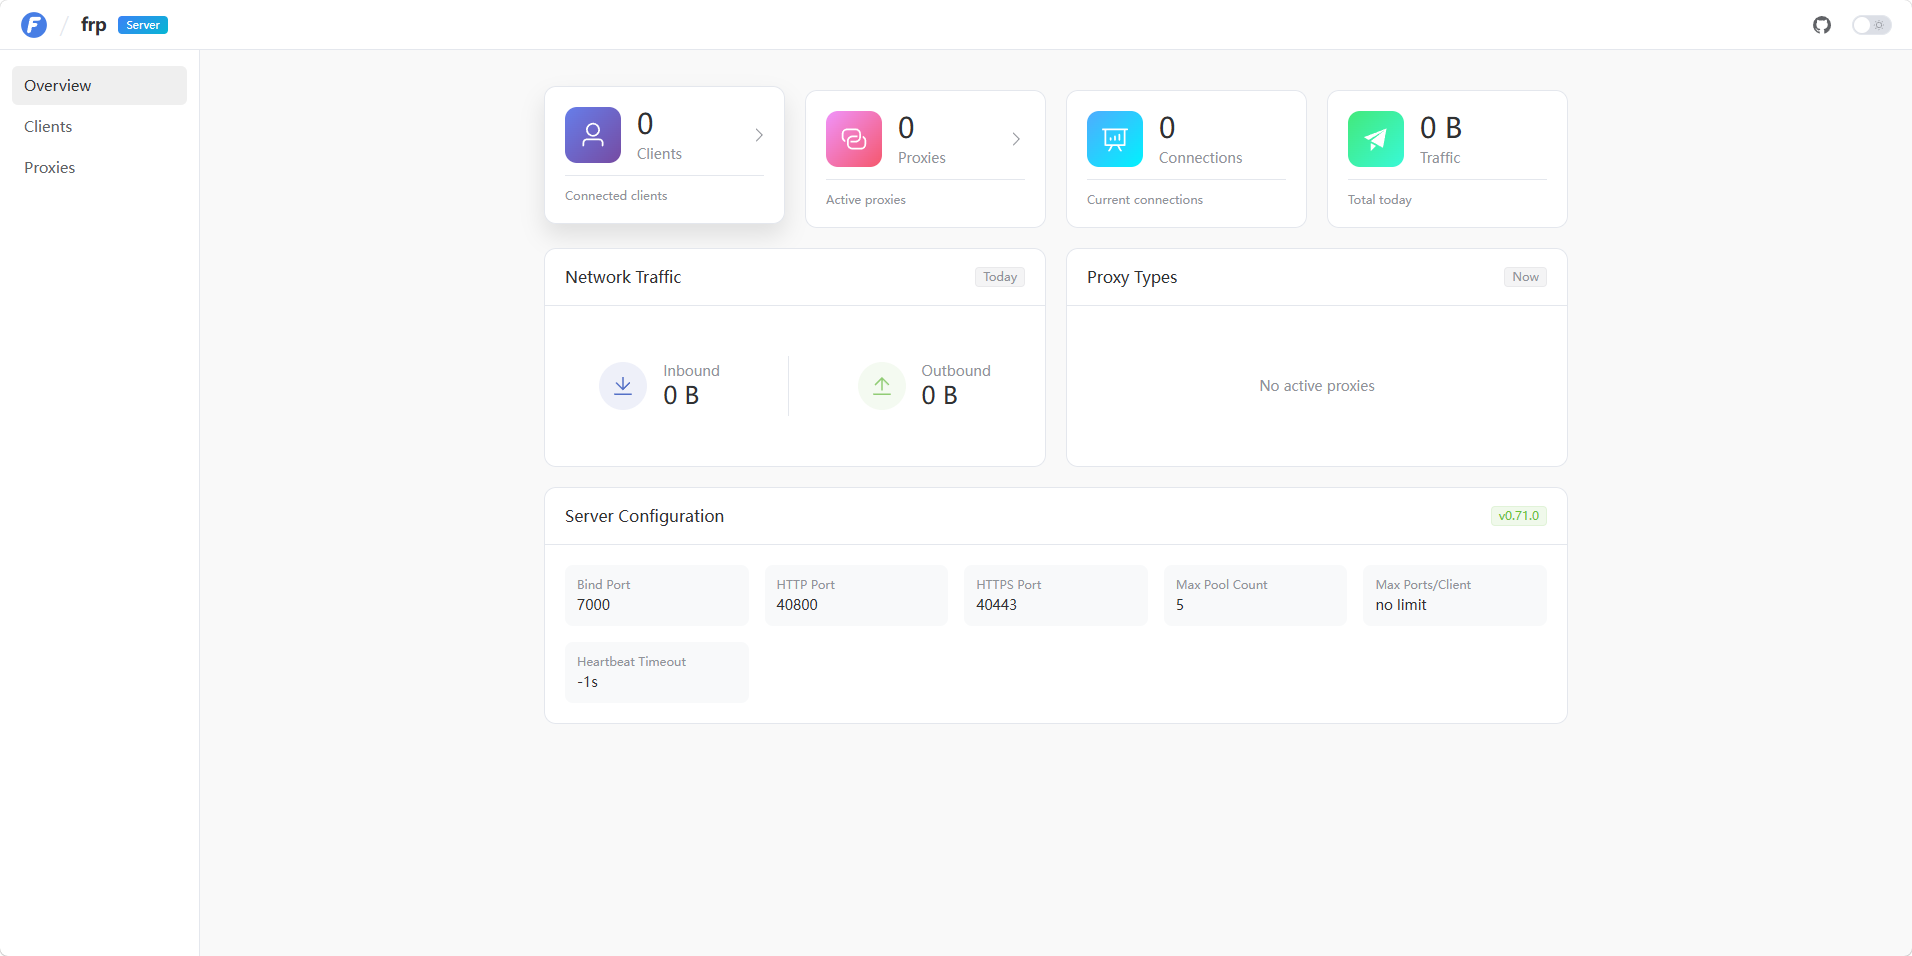Click the Current connections label

coord(1145,200)
